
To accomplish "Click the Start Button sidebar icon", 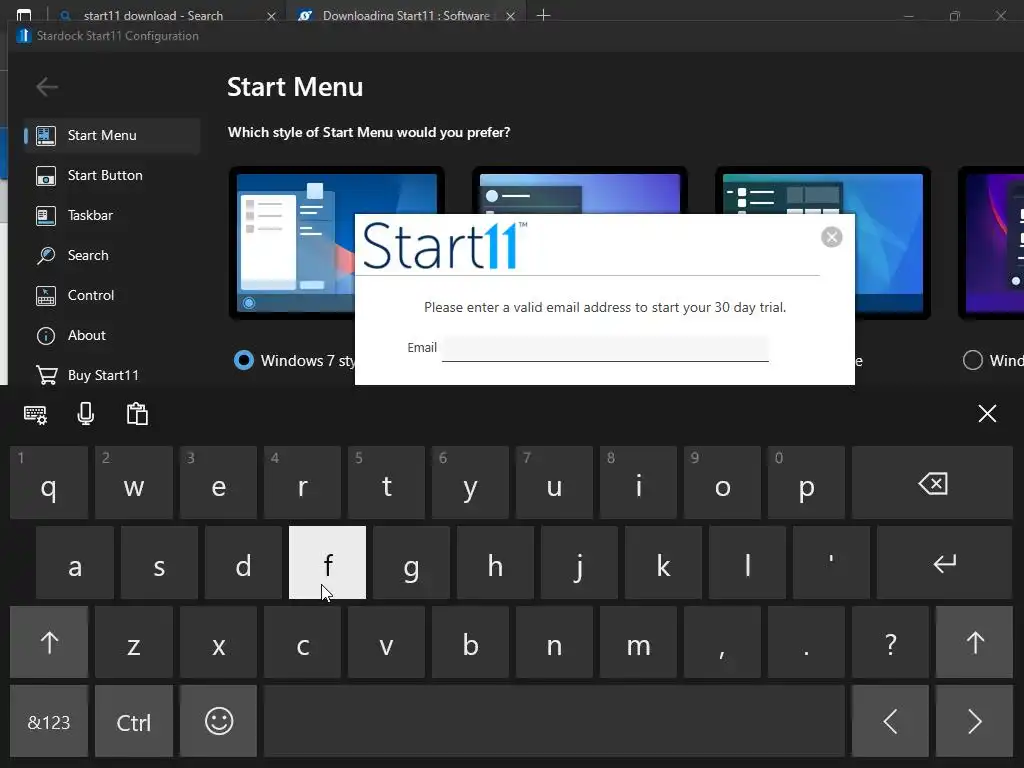I will click(x=46, y=175).
